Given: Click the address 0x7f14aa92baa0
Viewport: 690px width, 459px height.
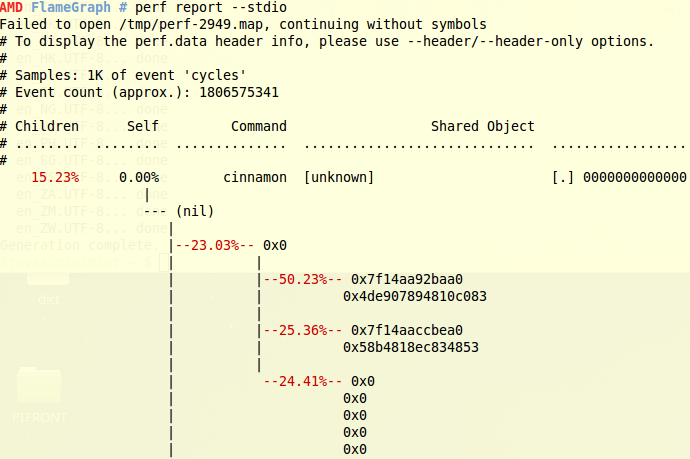Looking at the screenshot, I should click(407, 279).
